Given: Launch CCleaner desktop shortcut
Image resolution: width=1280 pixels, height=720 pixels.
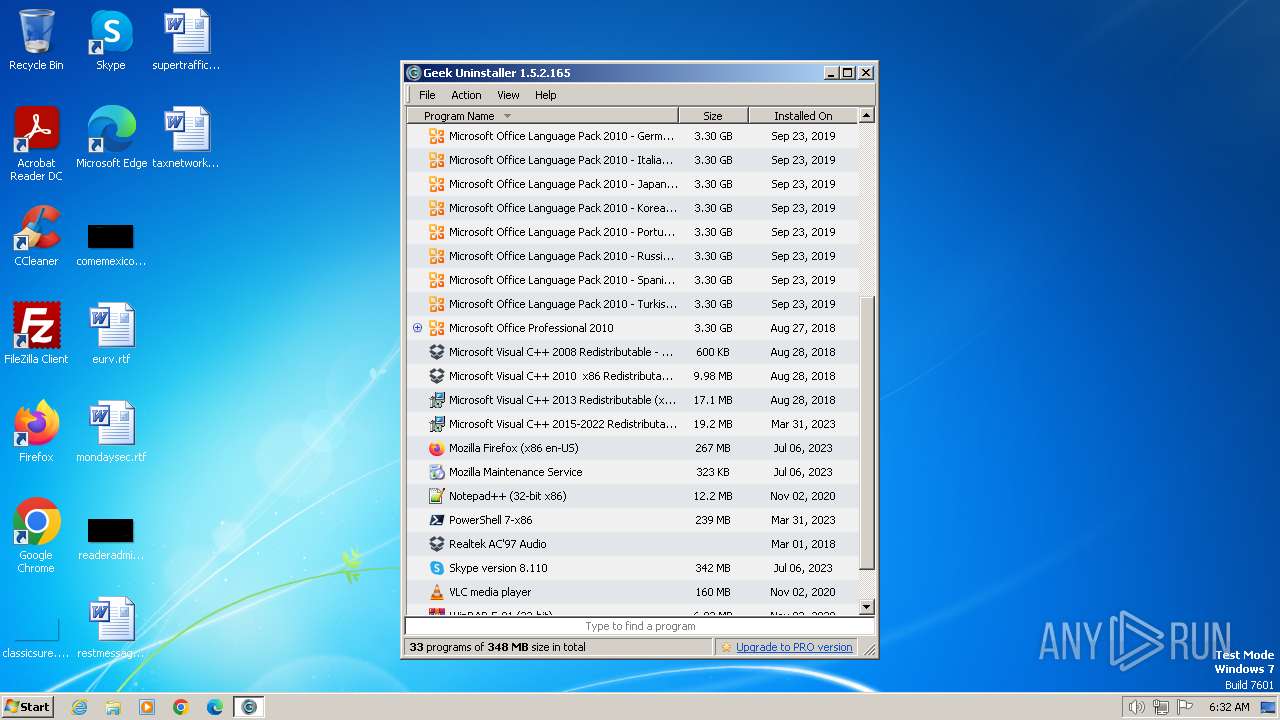Looking at the screenshot, I should click(36, 236).
